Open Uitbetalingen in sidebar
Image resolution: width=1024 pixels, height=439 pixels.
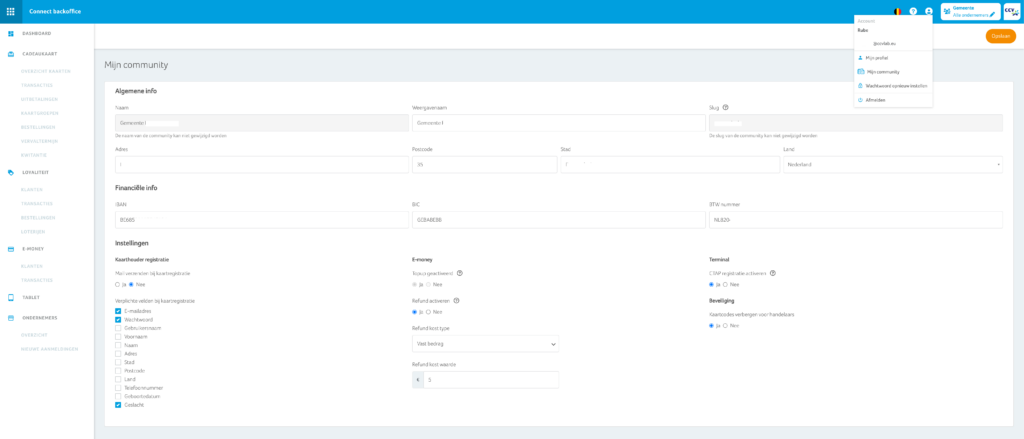(x=39, y=99)
